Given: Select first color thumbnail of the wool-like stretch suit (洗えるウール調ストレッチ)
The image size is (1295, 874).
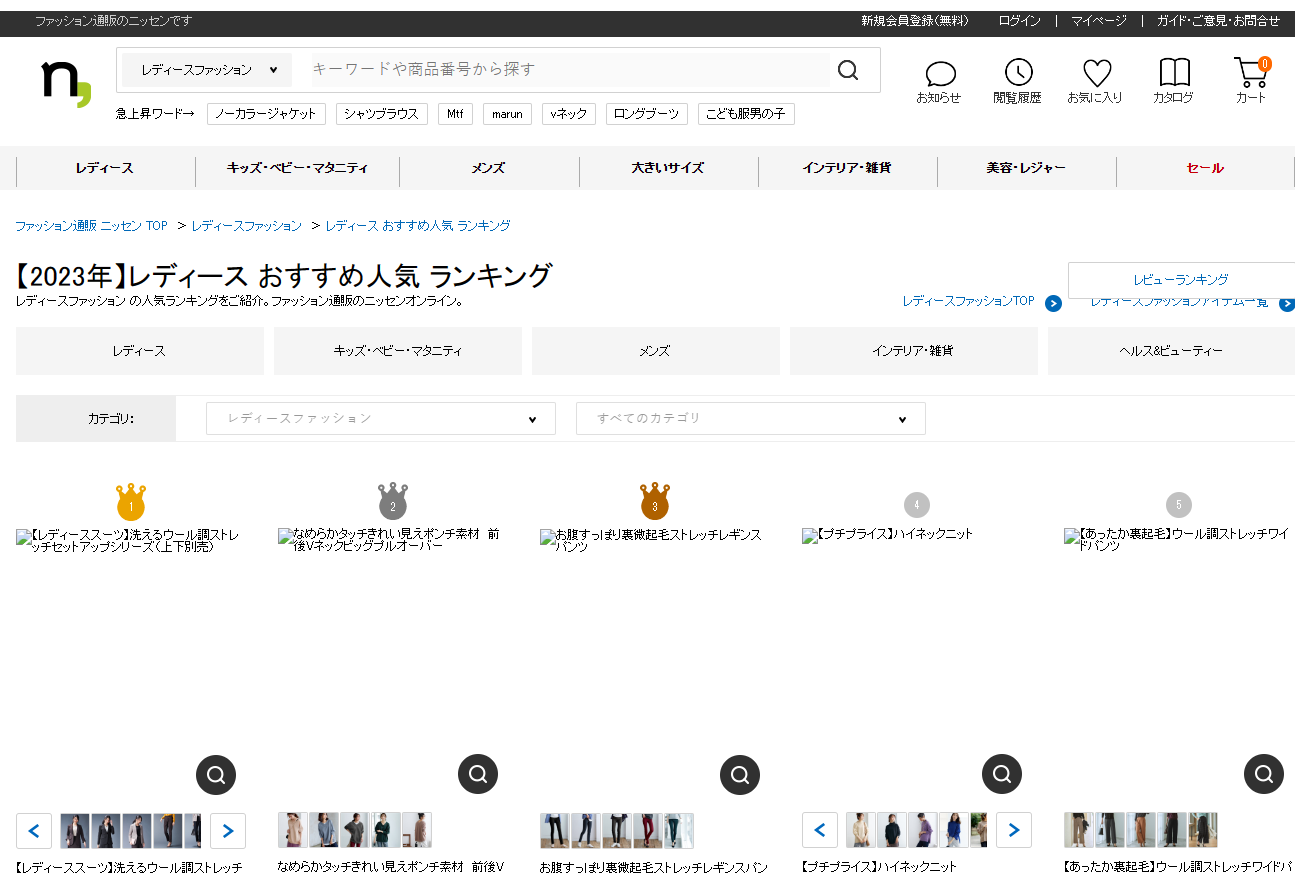Looking at the screenshot, I should pyautogui.click(x=75, y=830).
